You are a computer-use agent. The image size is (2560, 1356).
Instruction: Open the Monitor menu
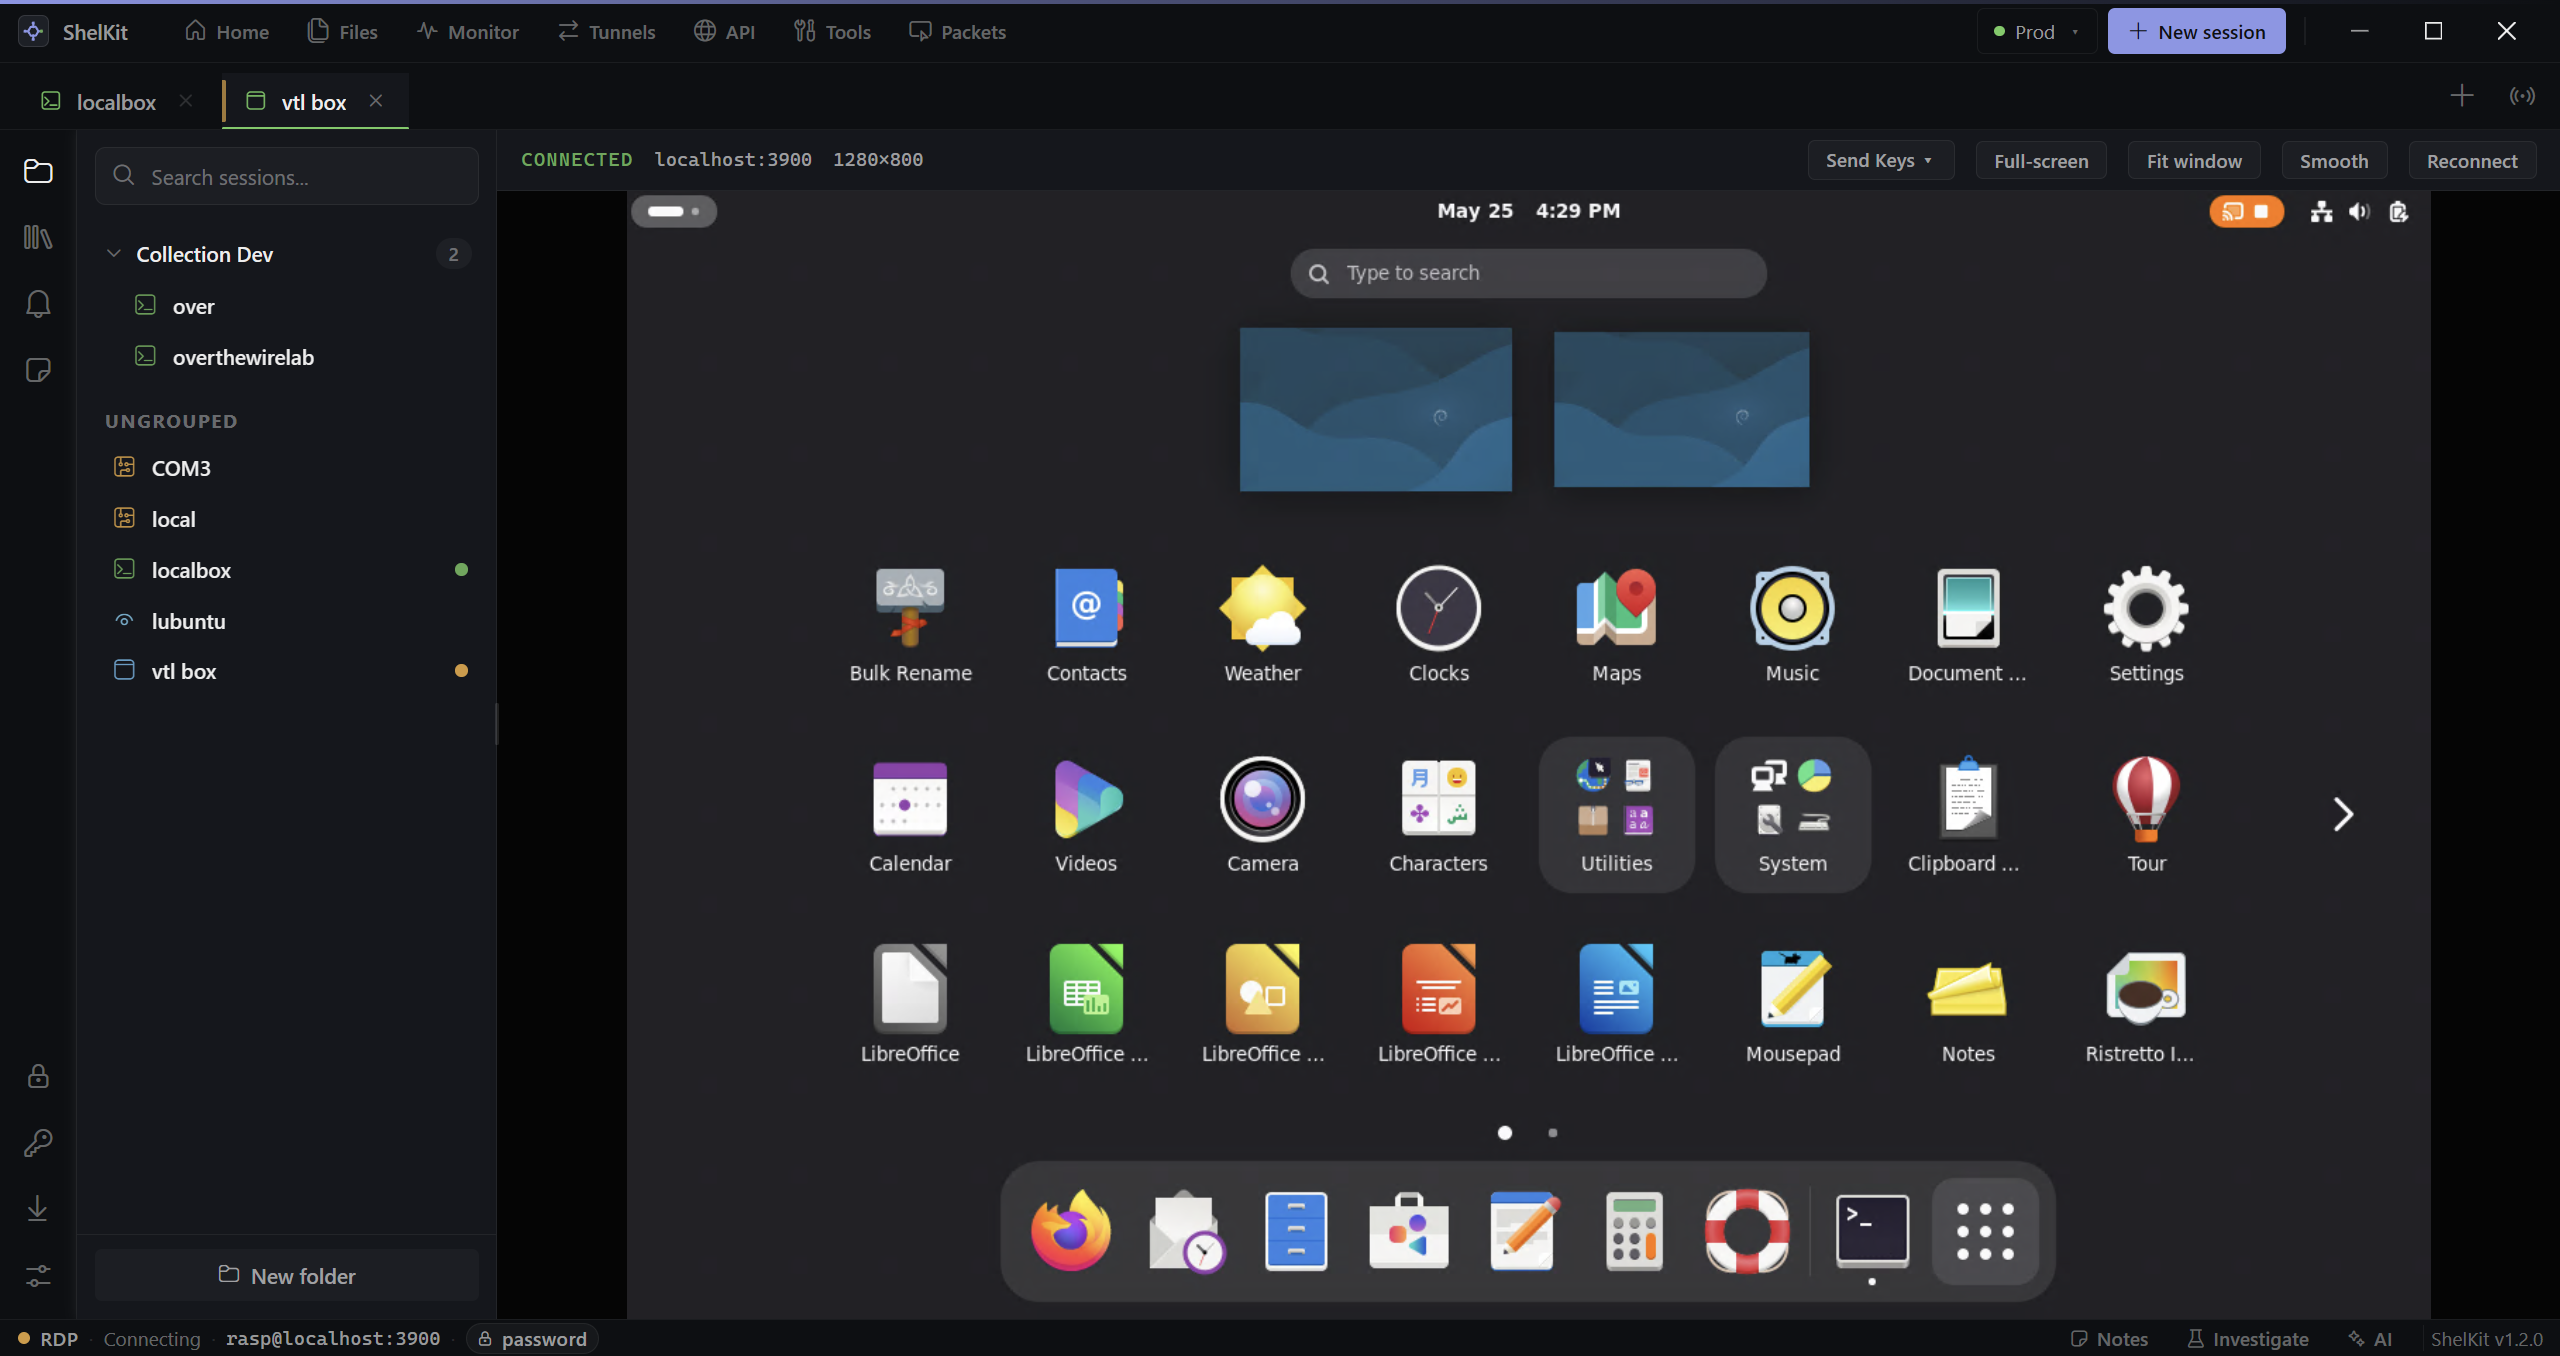coord(468,31)
